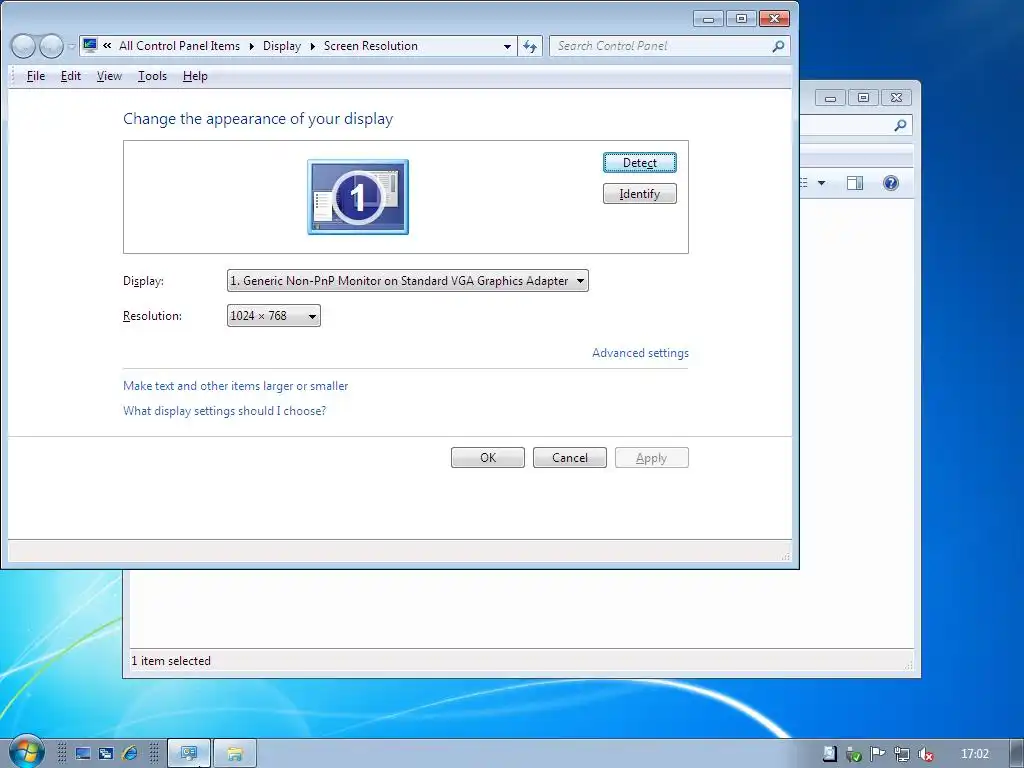The height and width of the screenshot is (768, 1024).
Task: Click the 'Screen Resolution' breadcrumb
Action: tap(370, 46)
